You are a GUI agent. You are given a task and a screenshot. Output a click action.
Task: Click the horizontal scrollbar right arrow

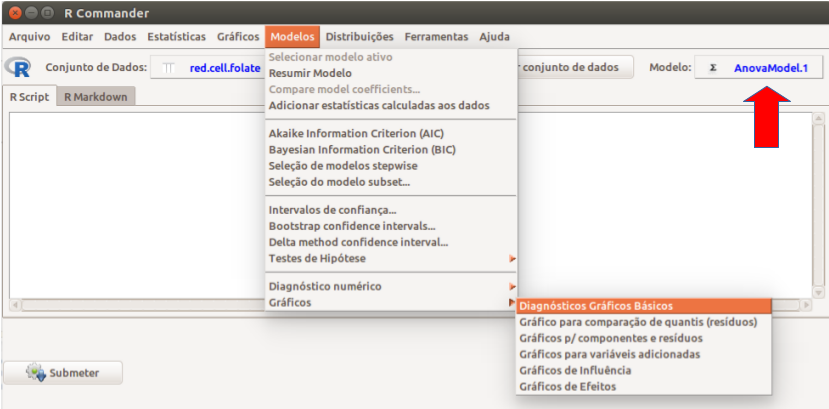806,305
